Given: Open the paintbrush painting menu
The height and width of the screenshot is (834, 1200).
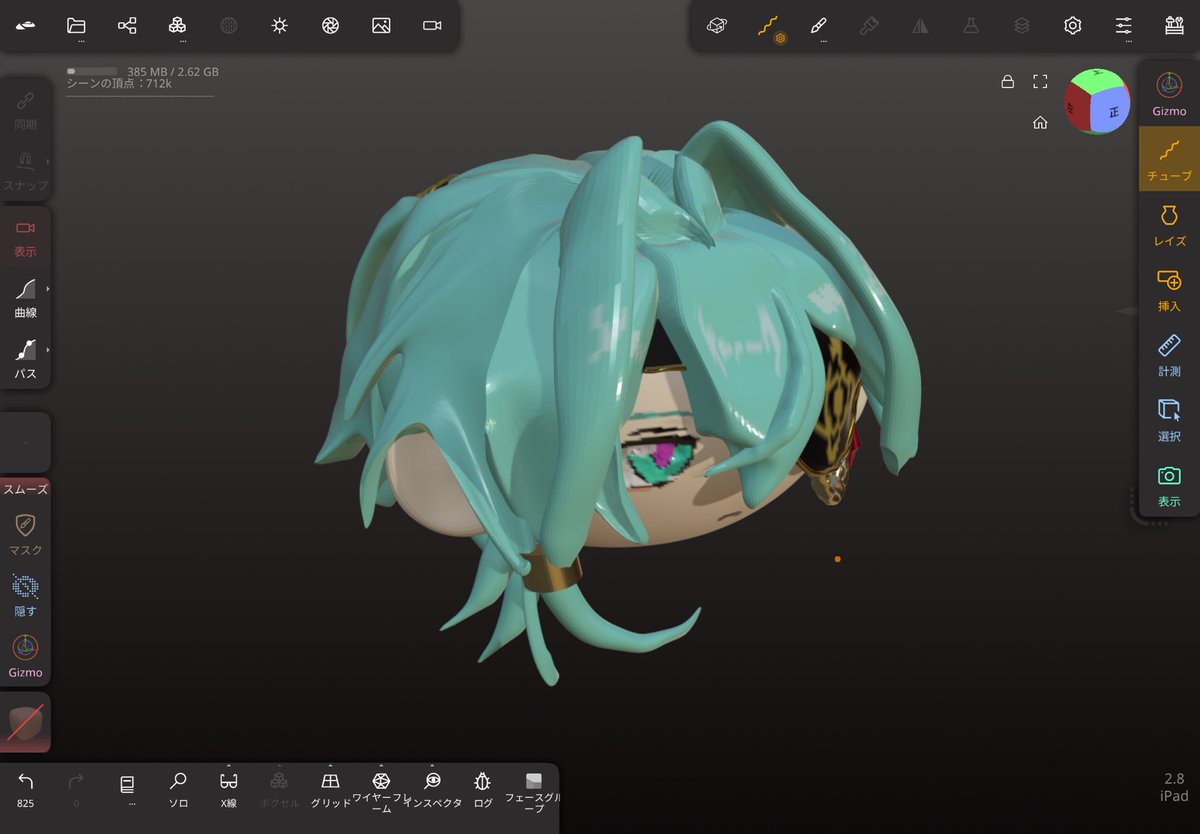Looking at the screenshot, I should [818, 25].
